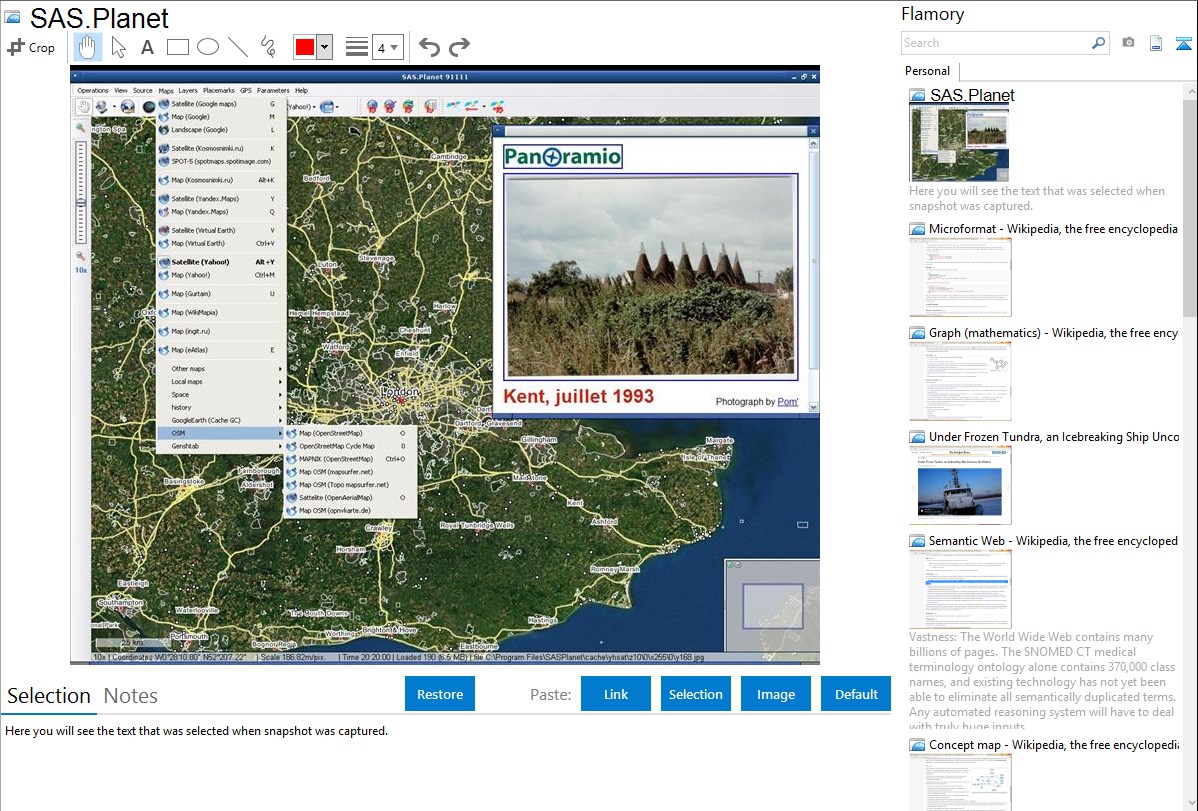1198x811 pixels.
Task: Select the freehand scribble tool
Action: [268, 47]
